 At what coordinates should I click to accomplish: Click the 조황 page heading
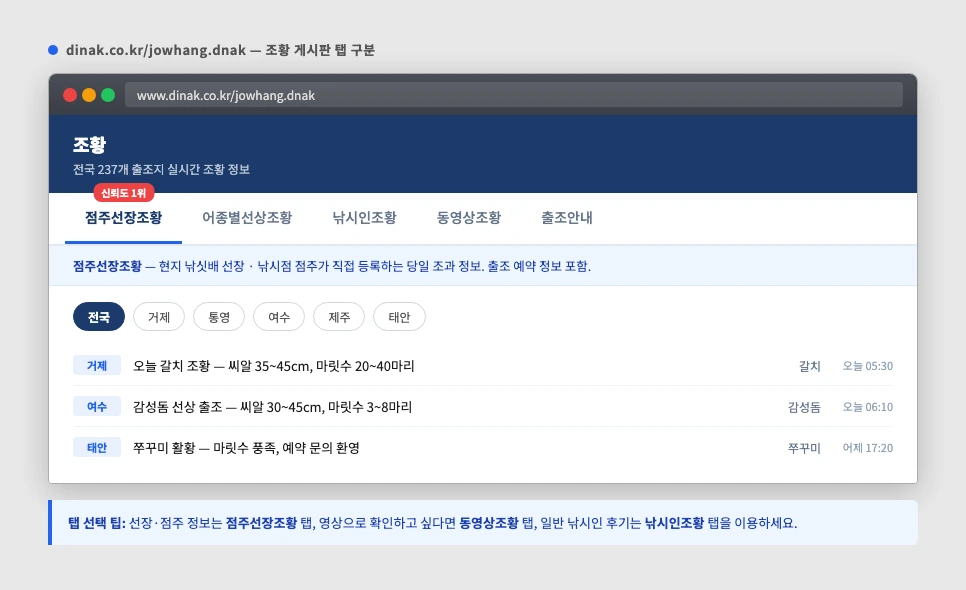(89, 145)
